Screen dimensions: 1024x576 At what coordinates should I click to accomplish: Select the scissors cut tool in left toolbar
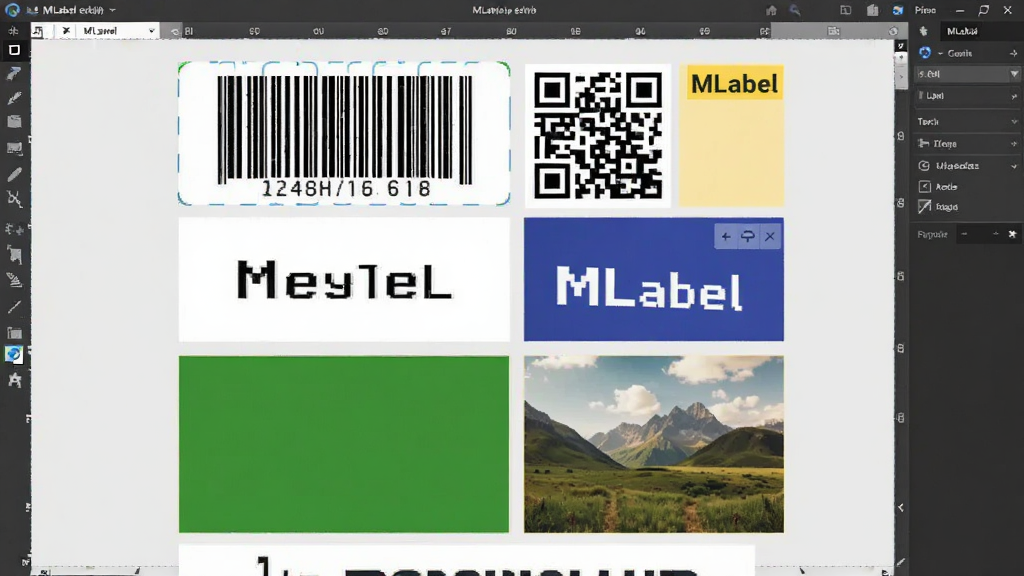pos(14,199)
